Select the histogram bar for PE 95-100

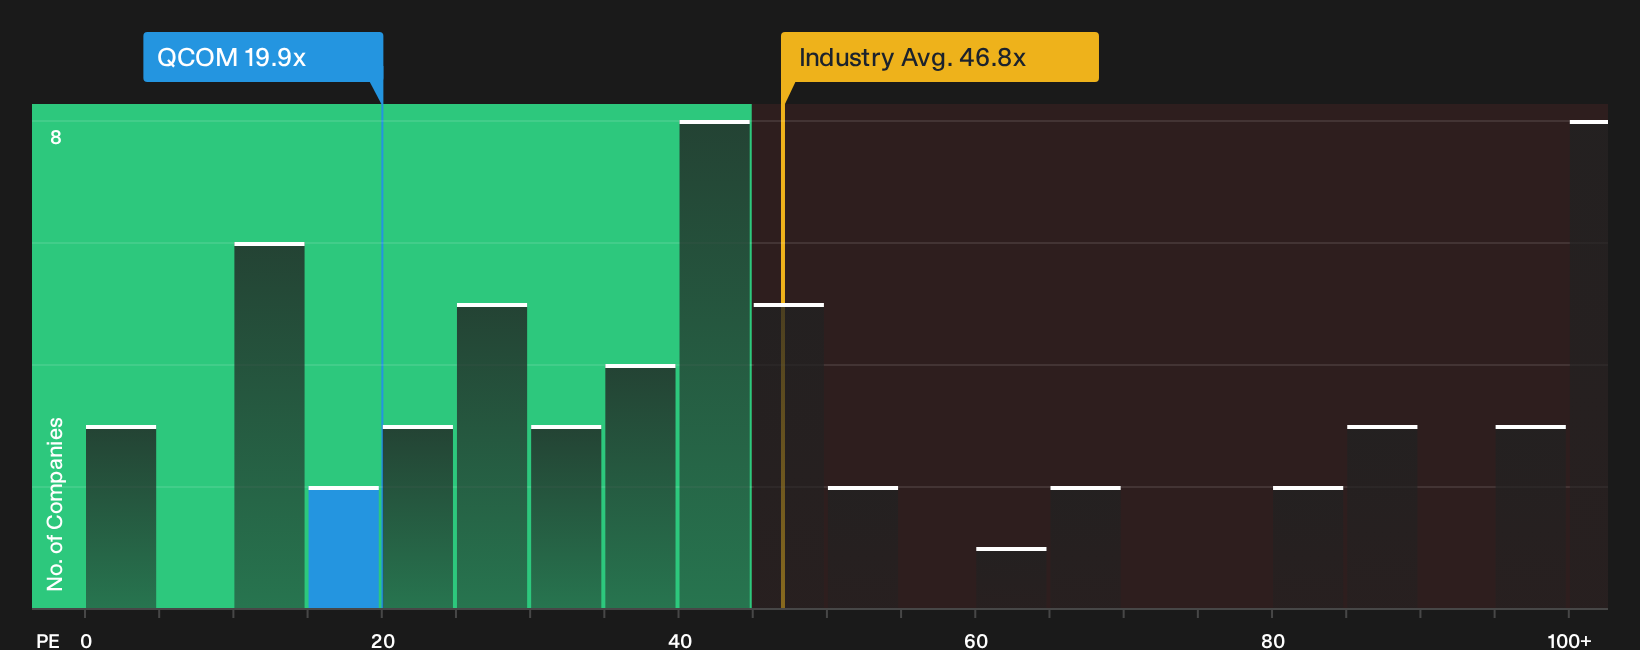coord(1531,517)
